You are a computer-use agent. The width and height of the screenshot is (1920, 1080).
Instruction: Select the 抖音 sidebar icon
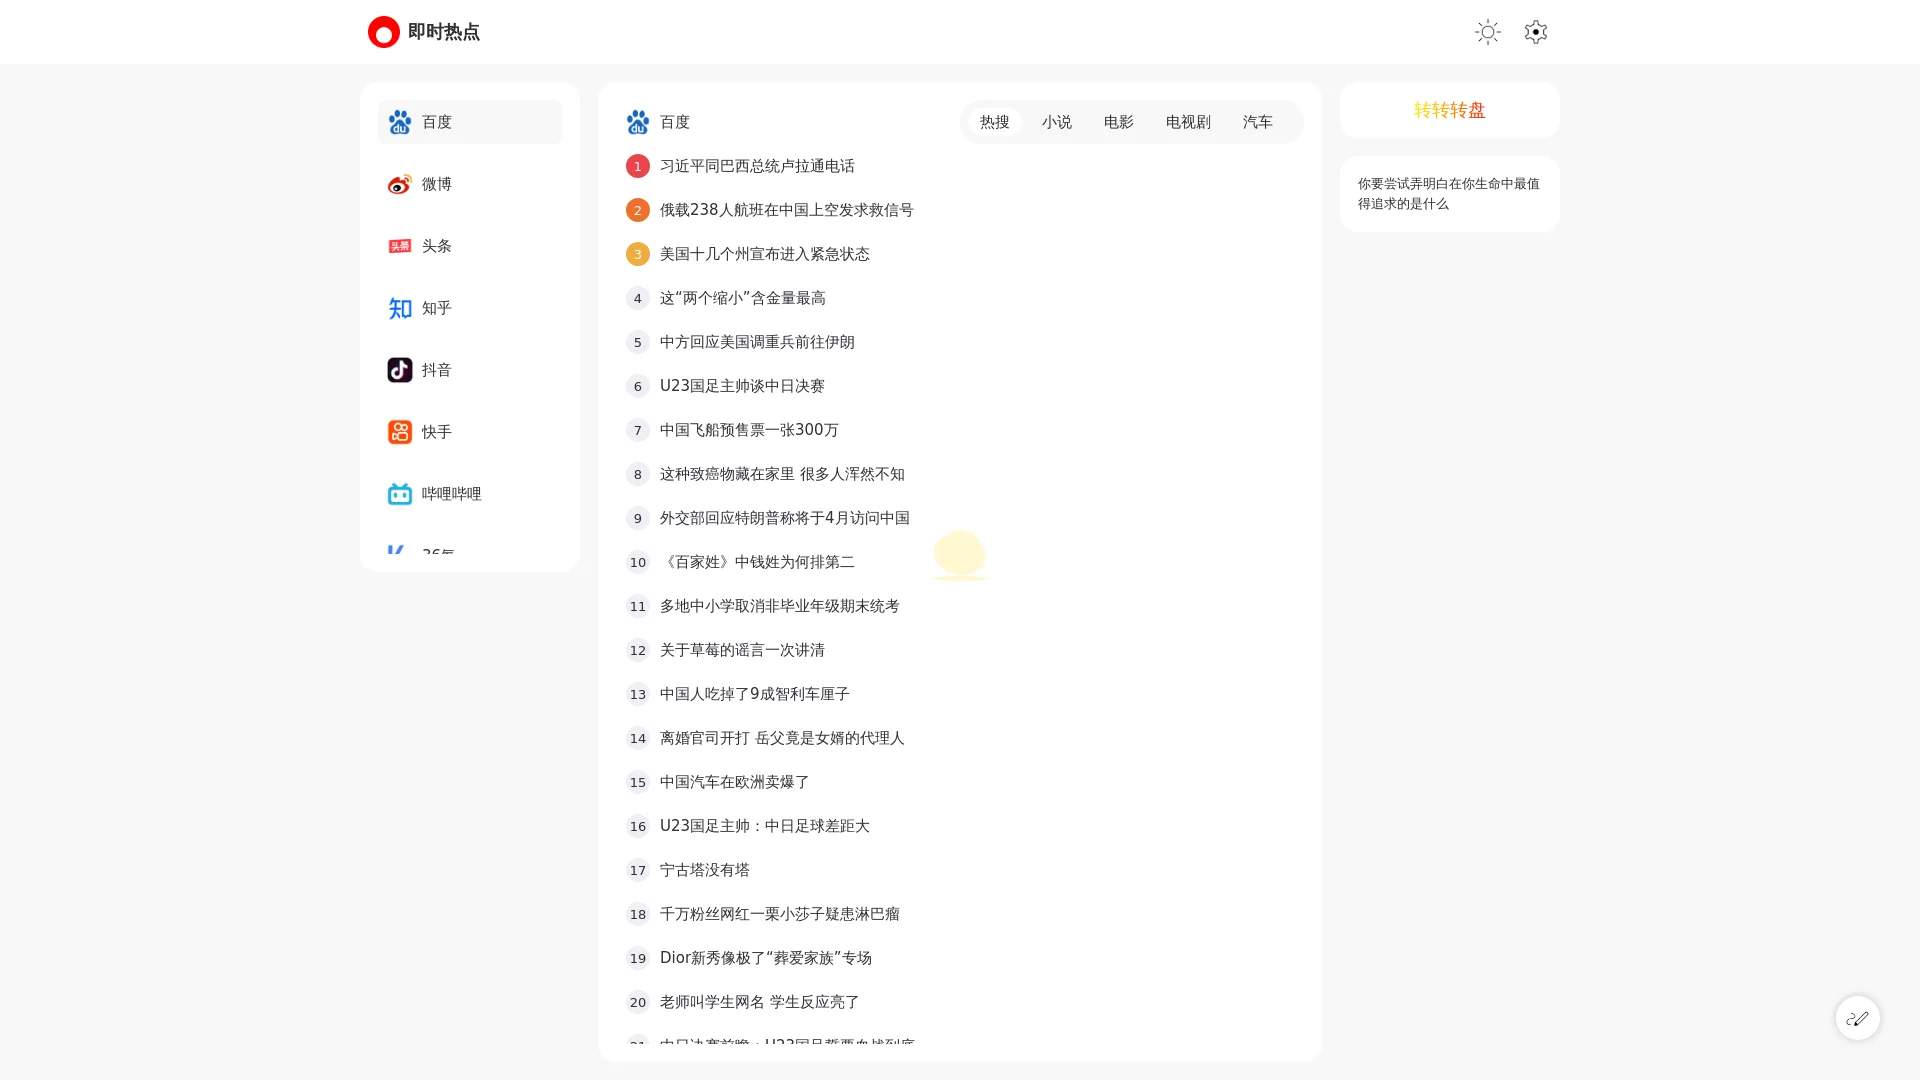(x=399, y=370)
